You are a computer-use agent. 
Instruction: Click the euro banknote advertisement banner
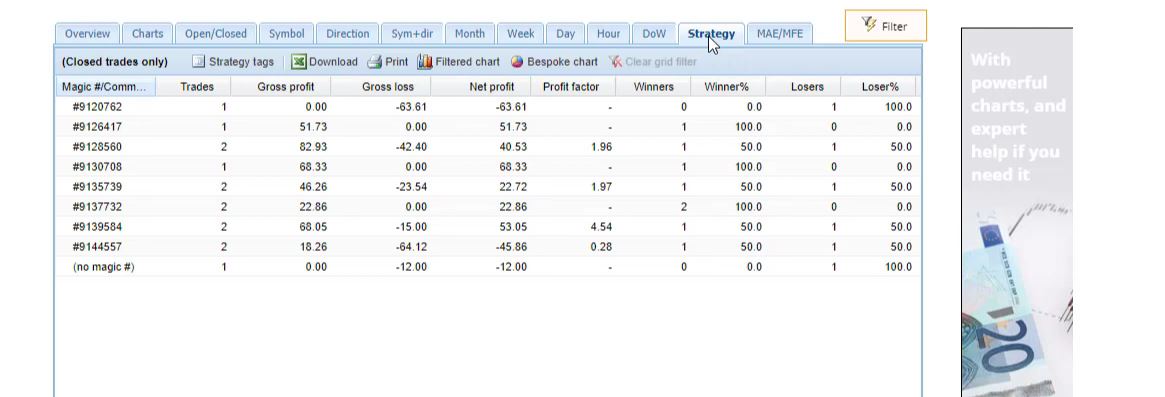pos(1017,212)
